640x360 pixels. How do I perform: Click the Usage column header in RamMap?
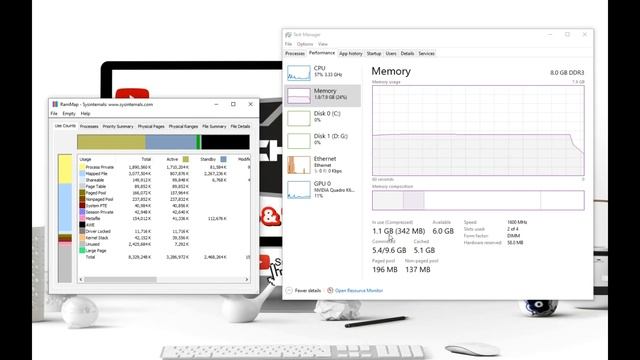85,159
